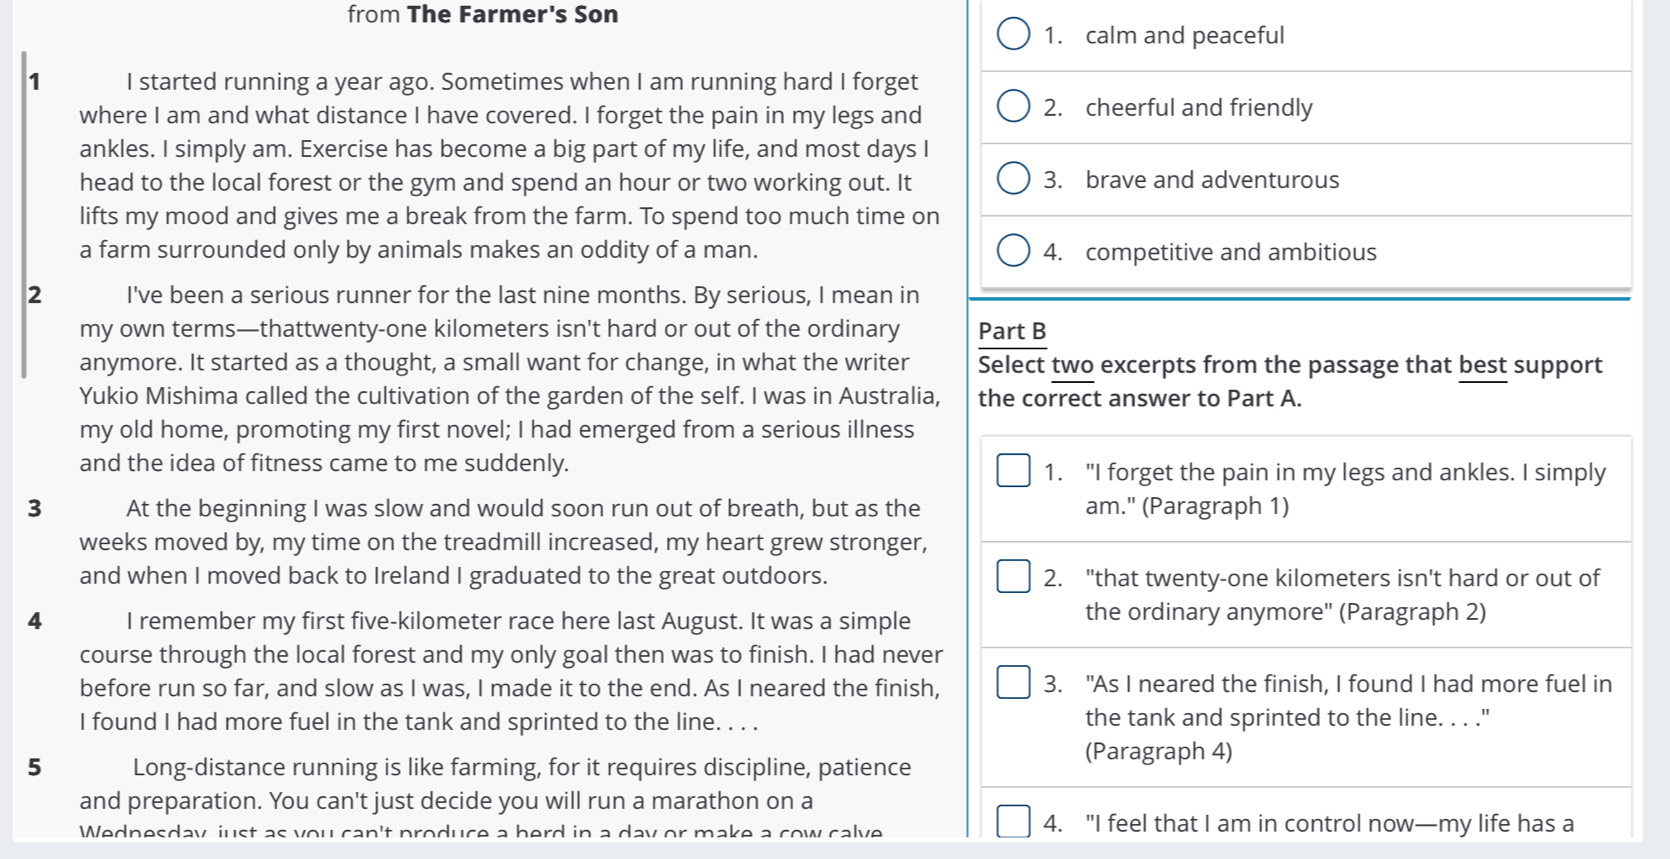The height and width of the screenshot is (859, 1670).
Task: Check the "As I neared the finish" excerpt
Action: (x=1013, y=682)
